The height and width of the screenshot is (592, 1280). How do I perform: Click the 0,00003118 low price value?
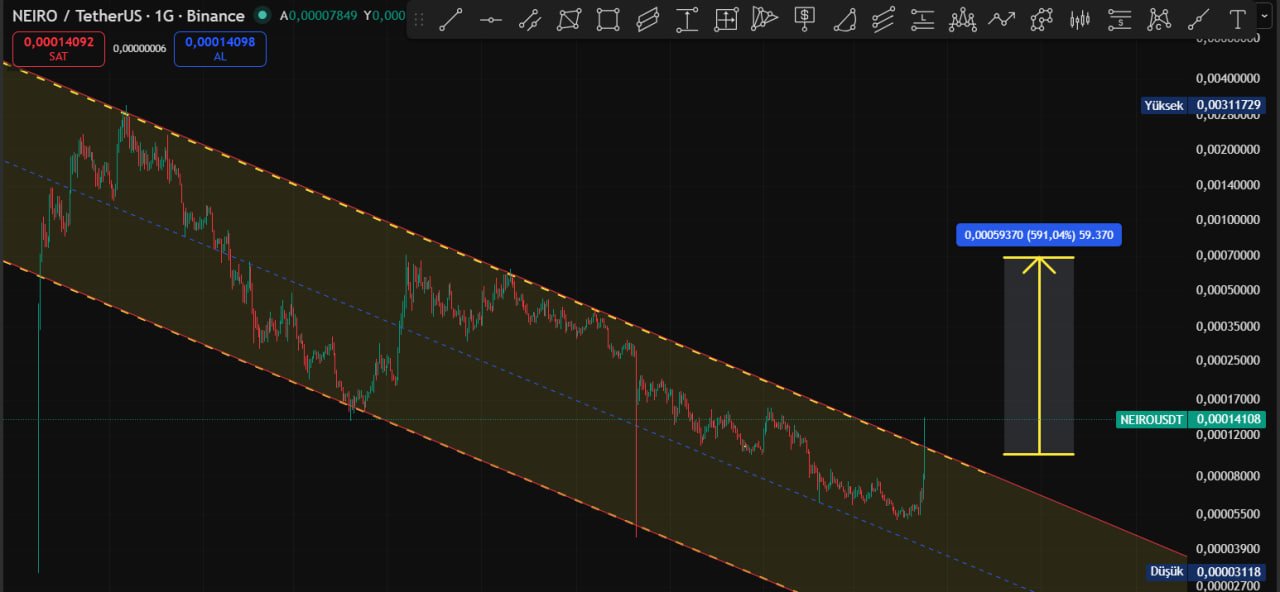1228,572
